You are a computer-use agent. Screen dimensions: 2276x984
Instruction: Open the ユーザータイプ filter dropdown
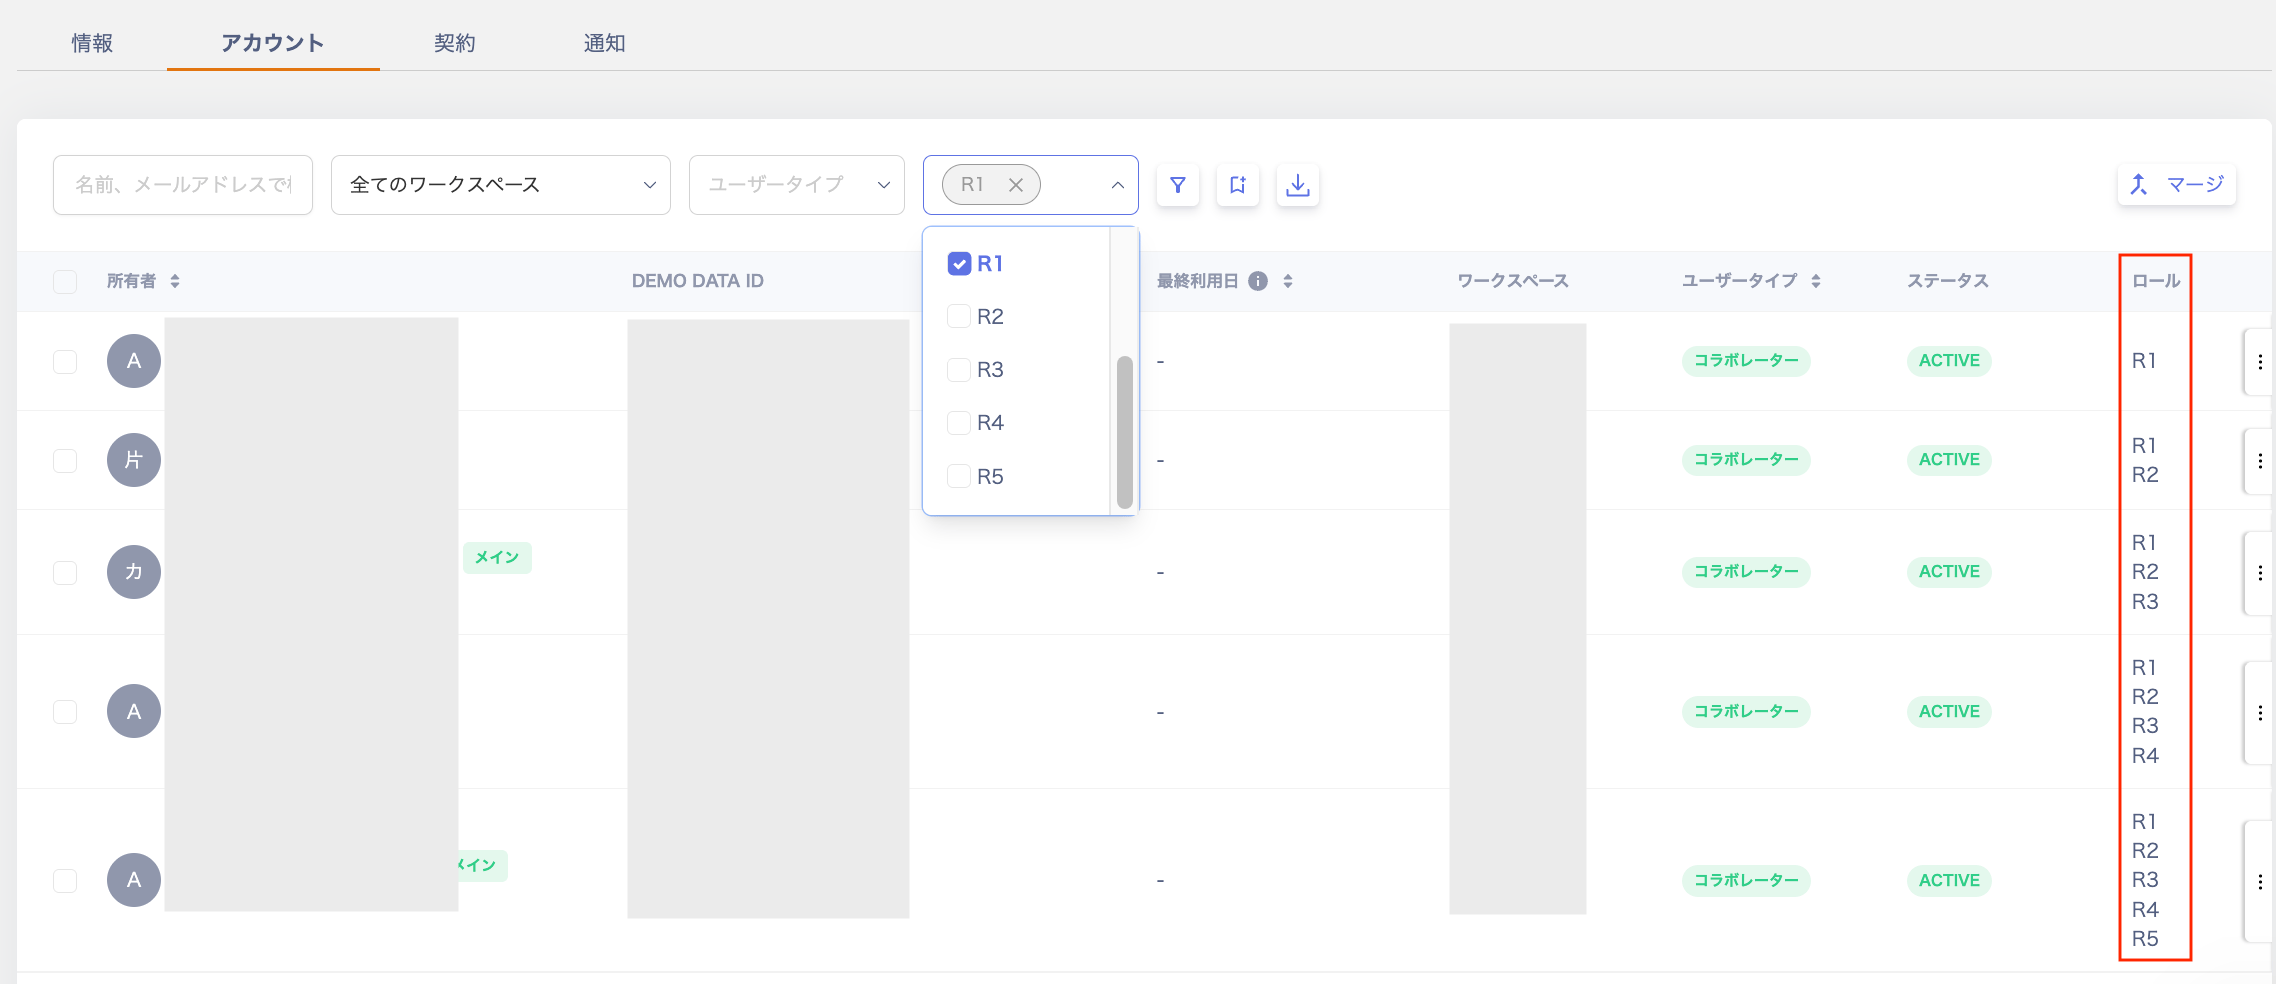click(797, 185)
